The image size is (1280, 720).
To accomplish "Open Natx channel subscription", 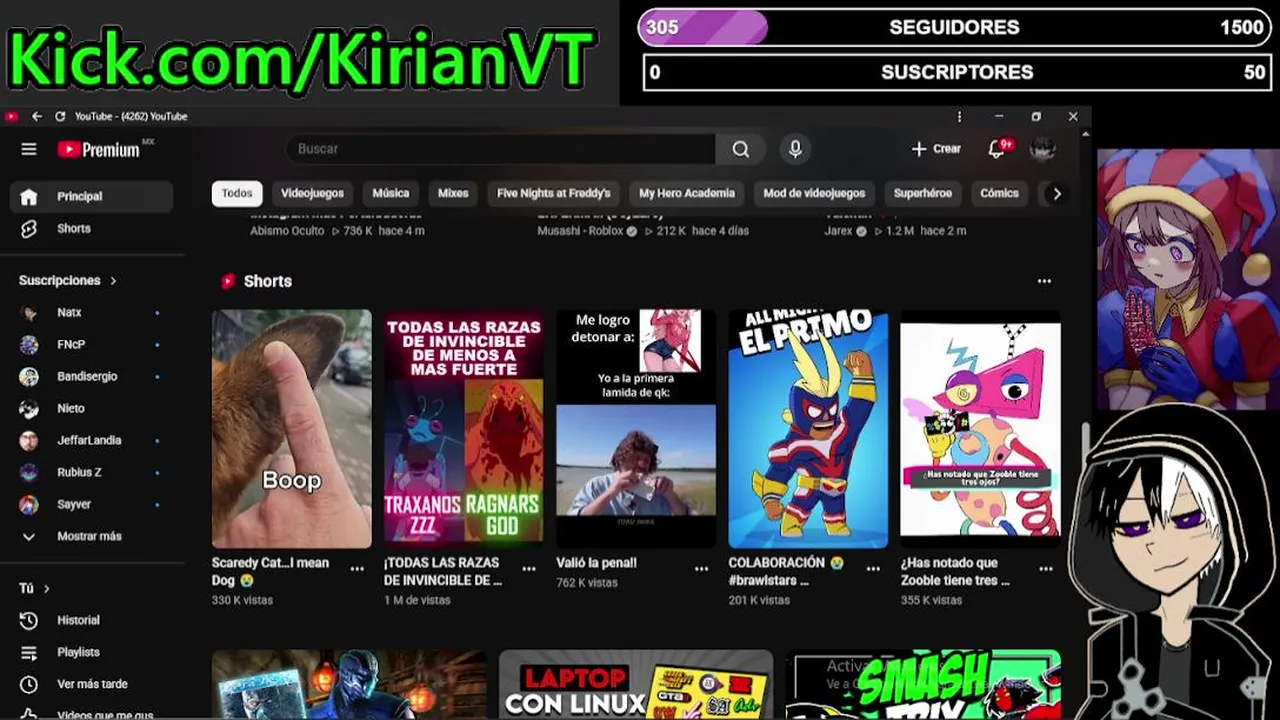I will tap(92, 312).
